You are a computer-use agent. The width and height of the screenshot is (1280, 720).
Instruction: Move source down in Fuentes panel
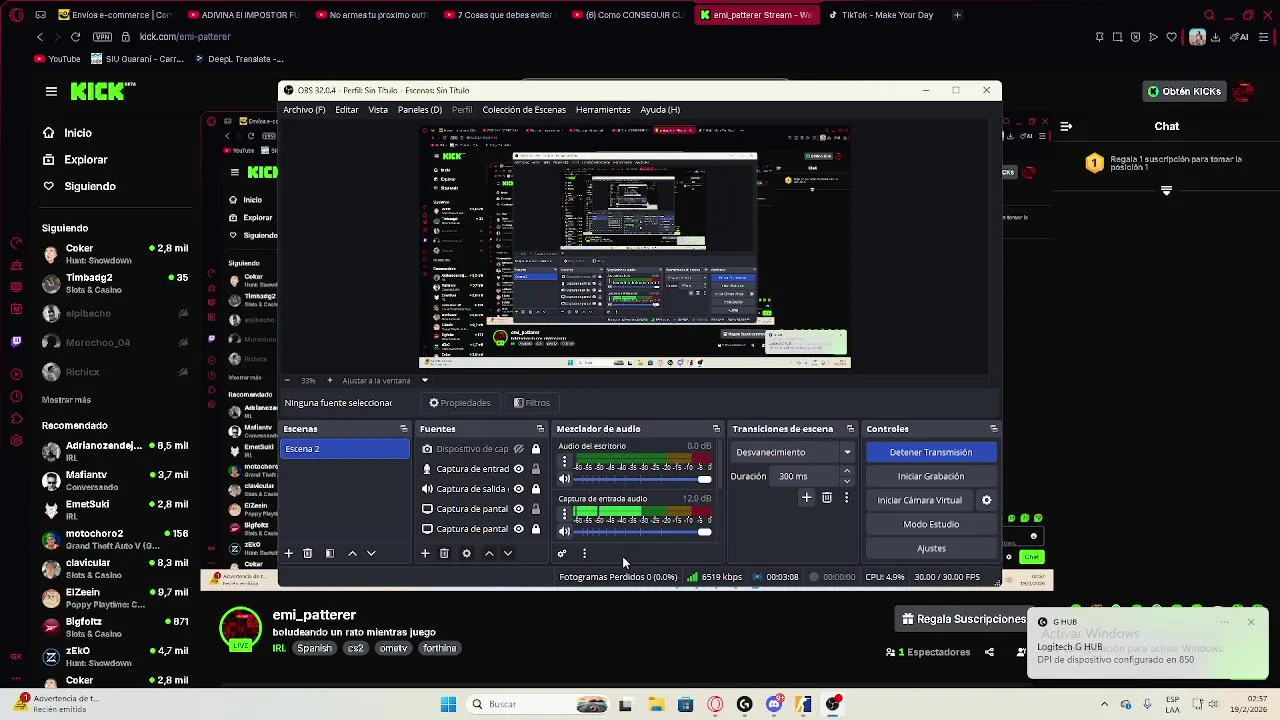pyautogui.click(x=508, y=553)
